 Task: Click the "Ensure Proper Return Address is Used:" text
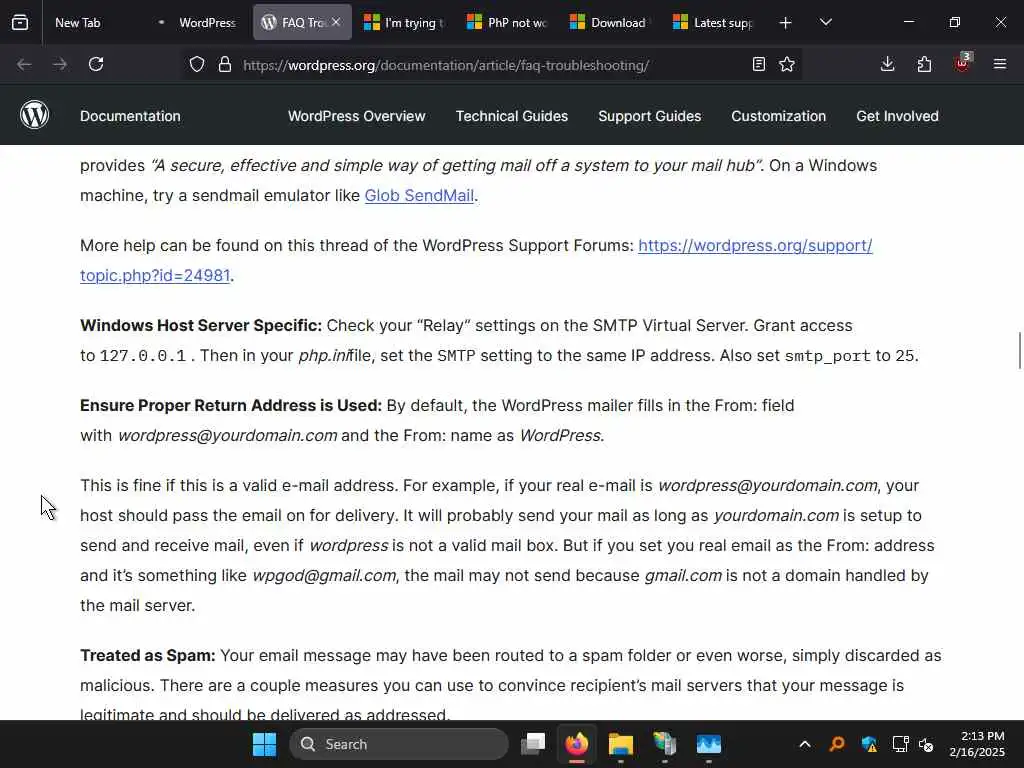(x=231, y=406)
